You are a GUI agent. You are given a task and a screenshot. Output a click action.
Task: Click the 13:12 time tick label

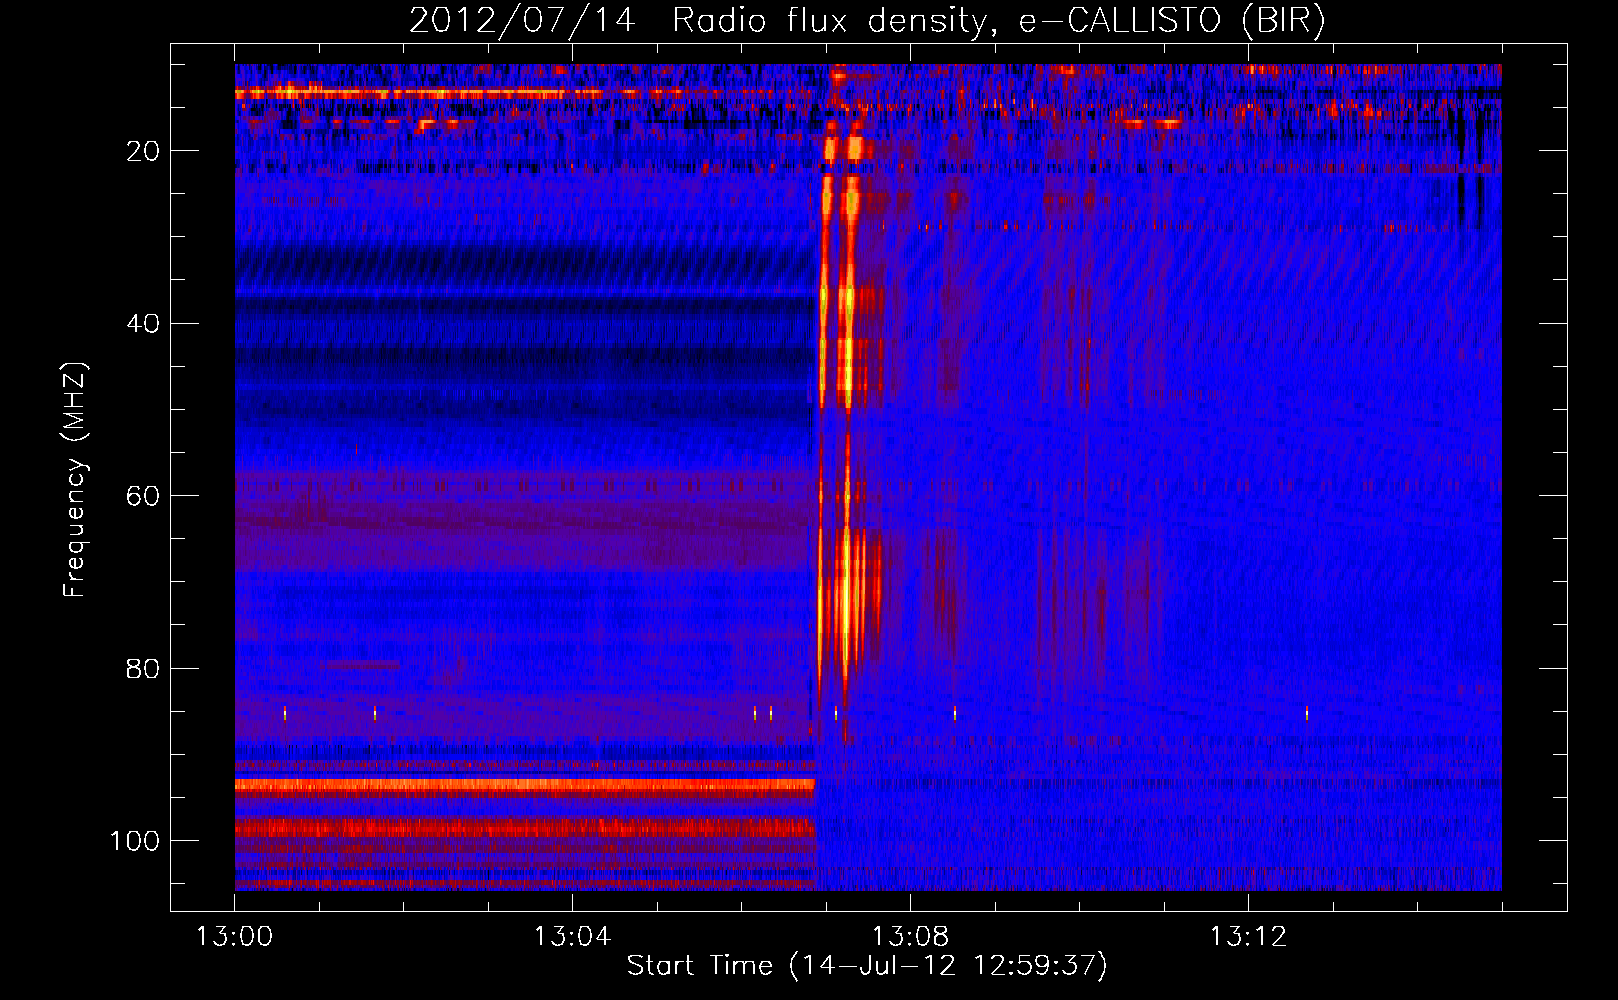pos(1248,937)
